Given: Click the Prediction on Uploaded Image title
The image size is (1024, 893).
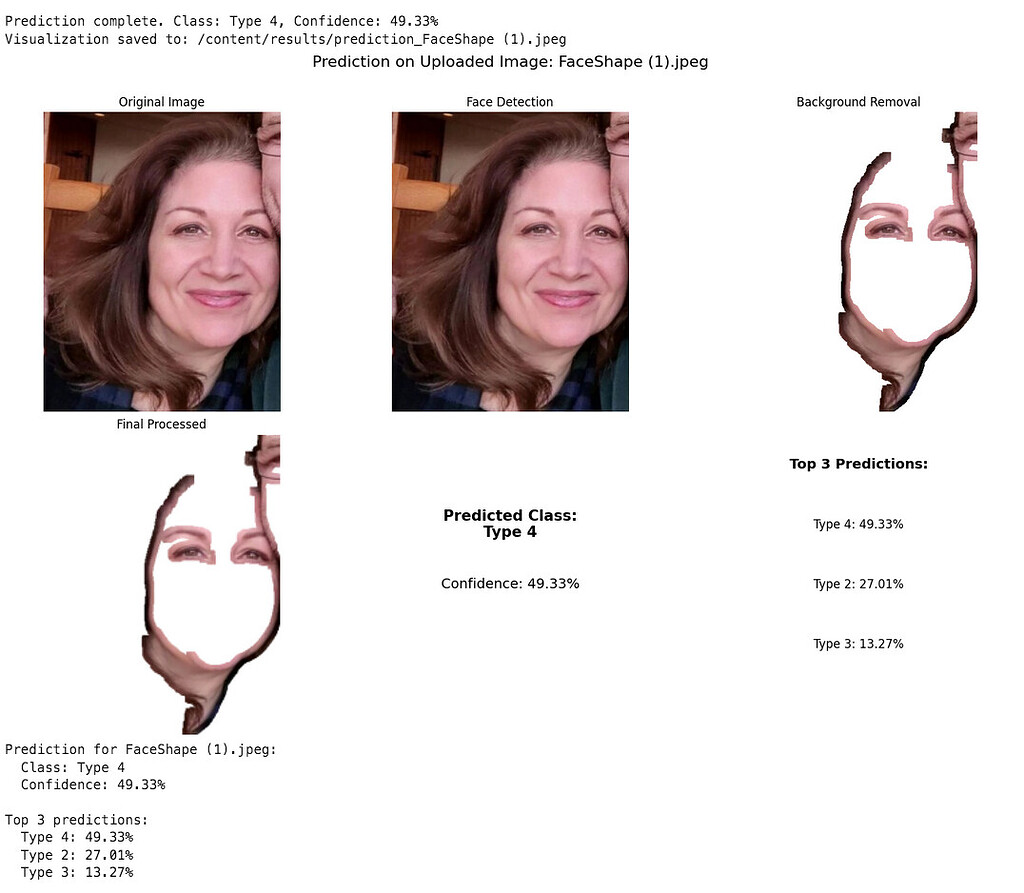Looking at the screenshot, I should coord(511,61).
